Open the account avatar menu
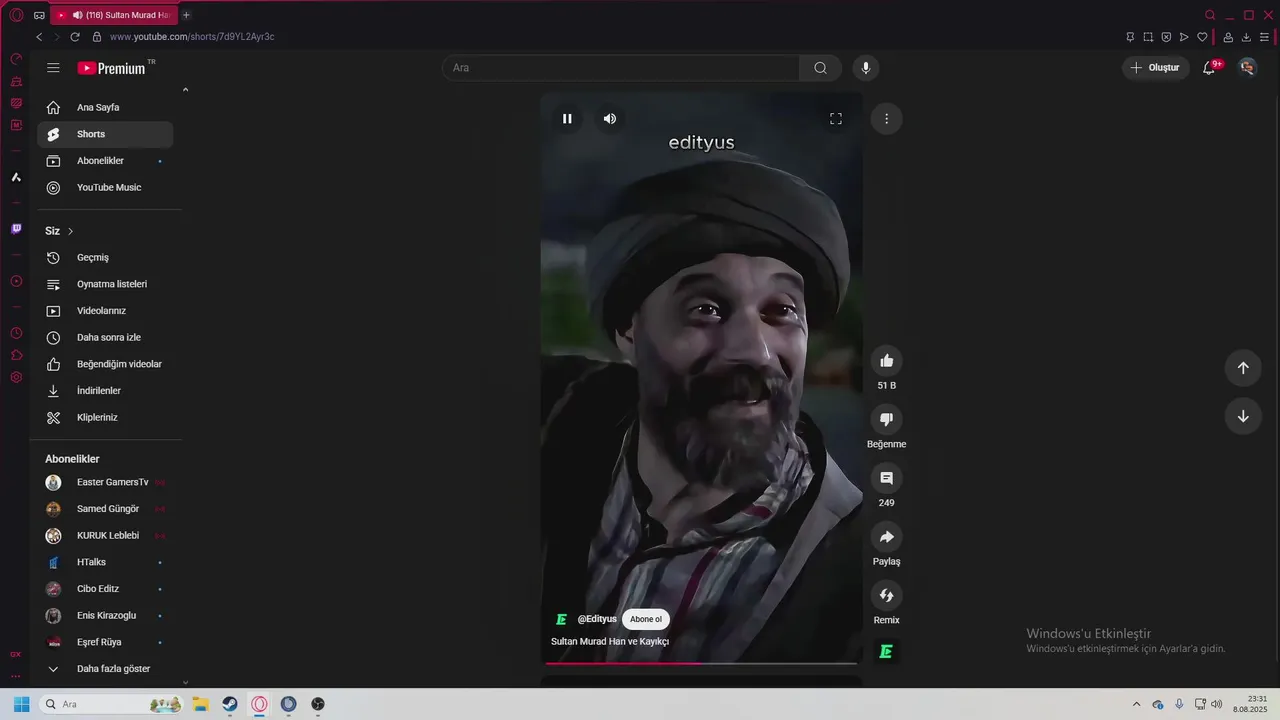 click(x=1247, y=68)
